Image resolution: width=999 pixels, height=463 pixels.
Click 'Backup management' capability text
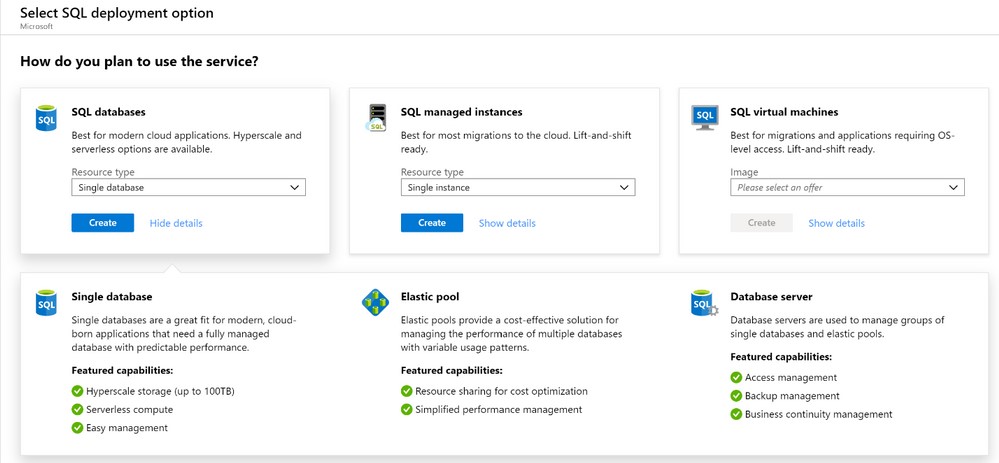[792, 396]
